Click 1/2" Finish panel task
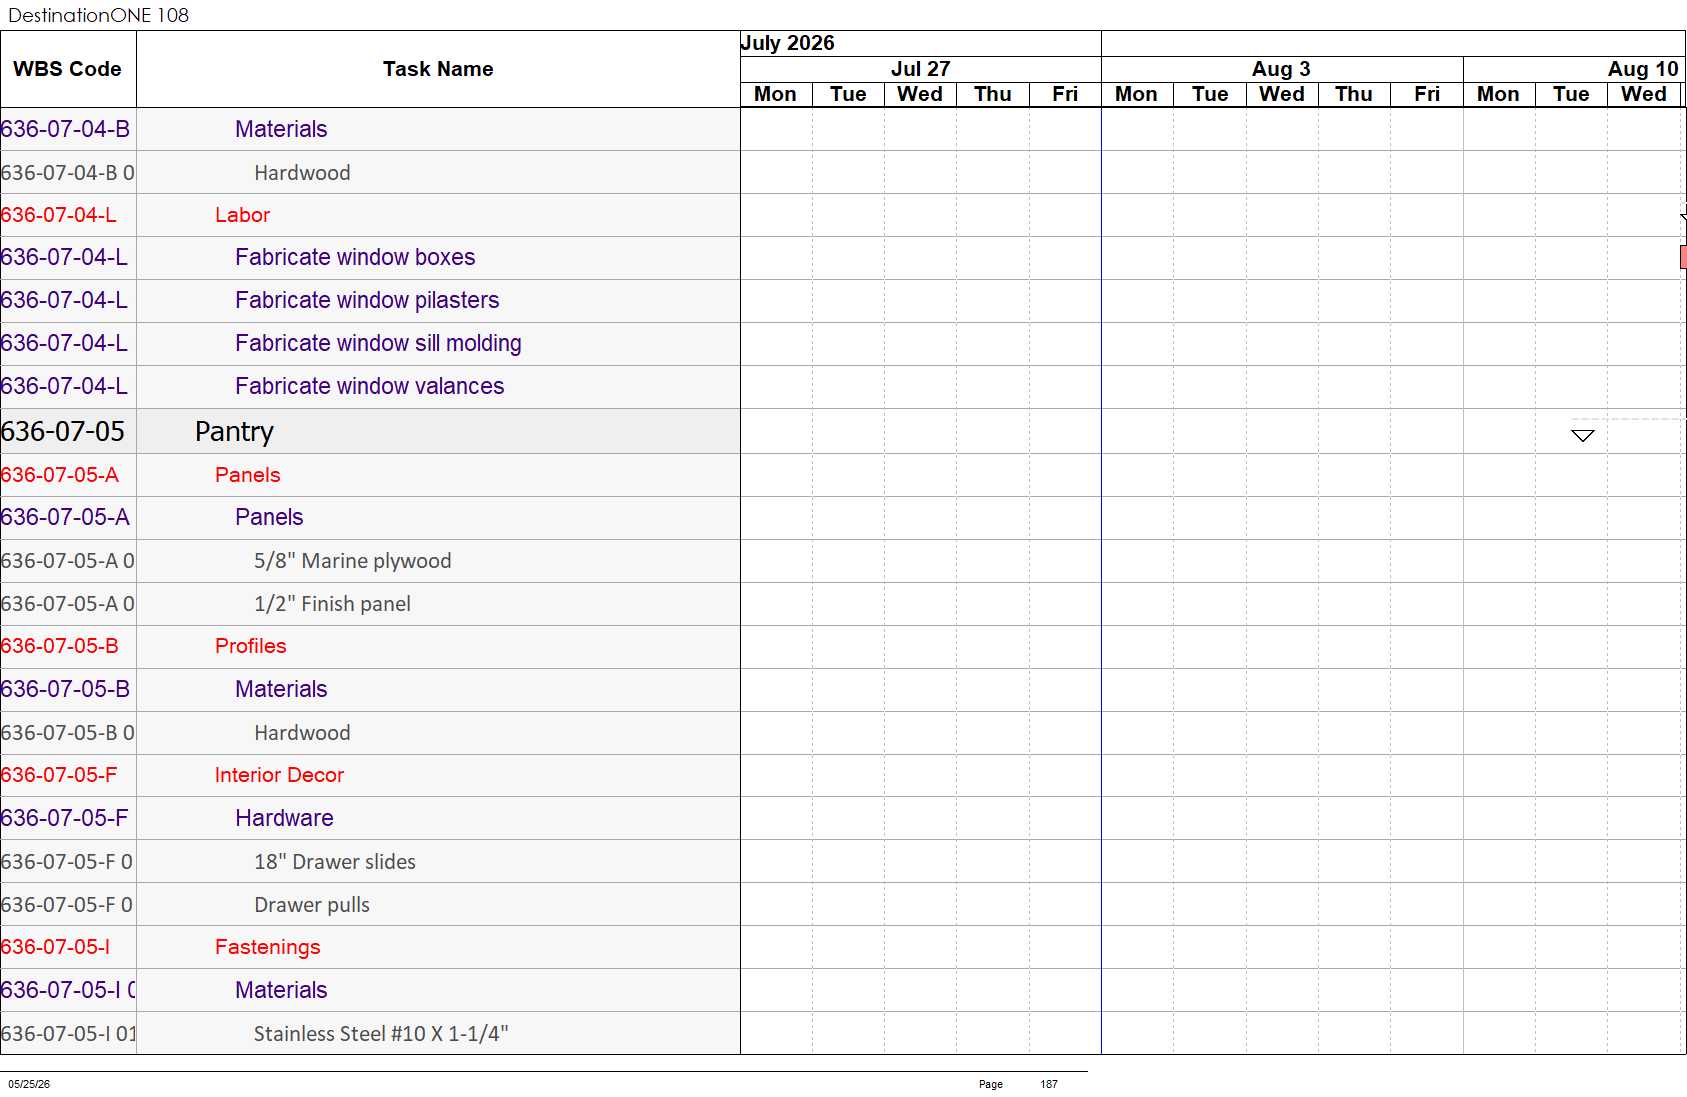 [x=332, y=604]
